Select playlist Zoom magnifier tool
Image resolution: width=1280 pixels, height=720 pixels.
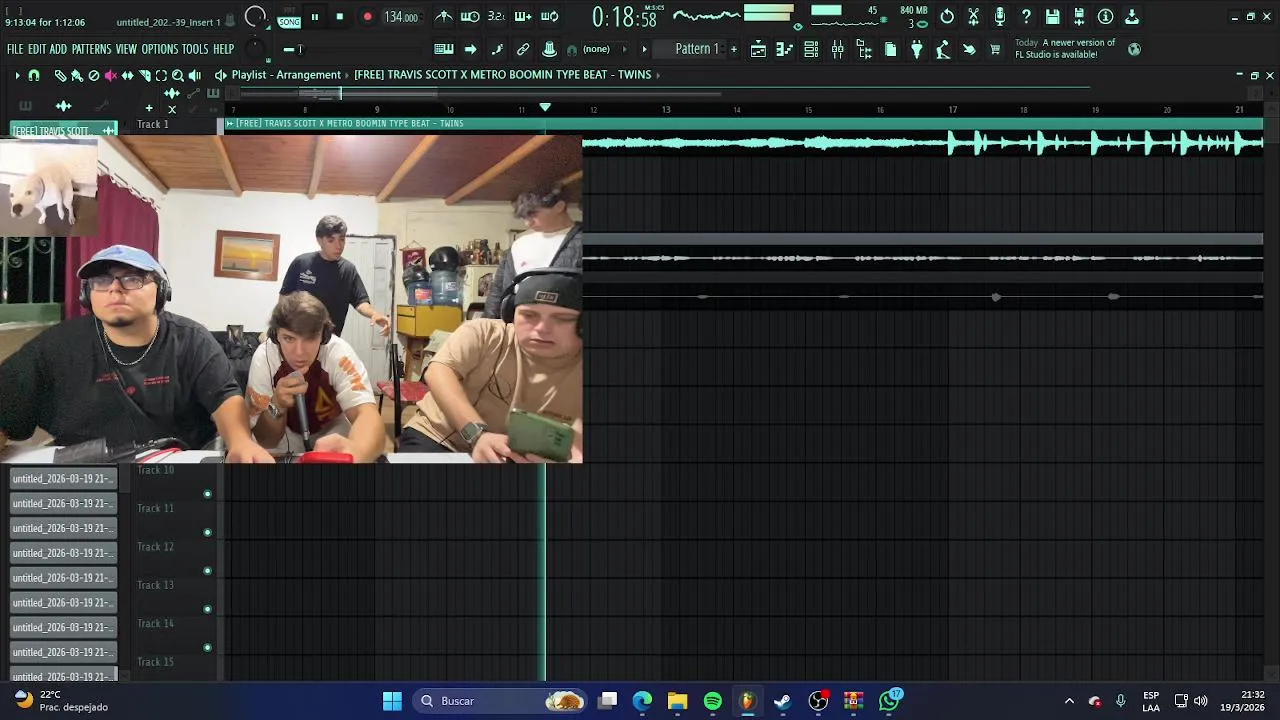[x=178, y=75]
